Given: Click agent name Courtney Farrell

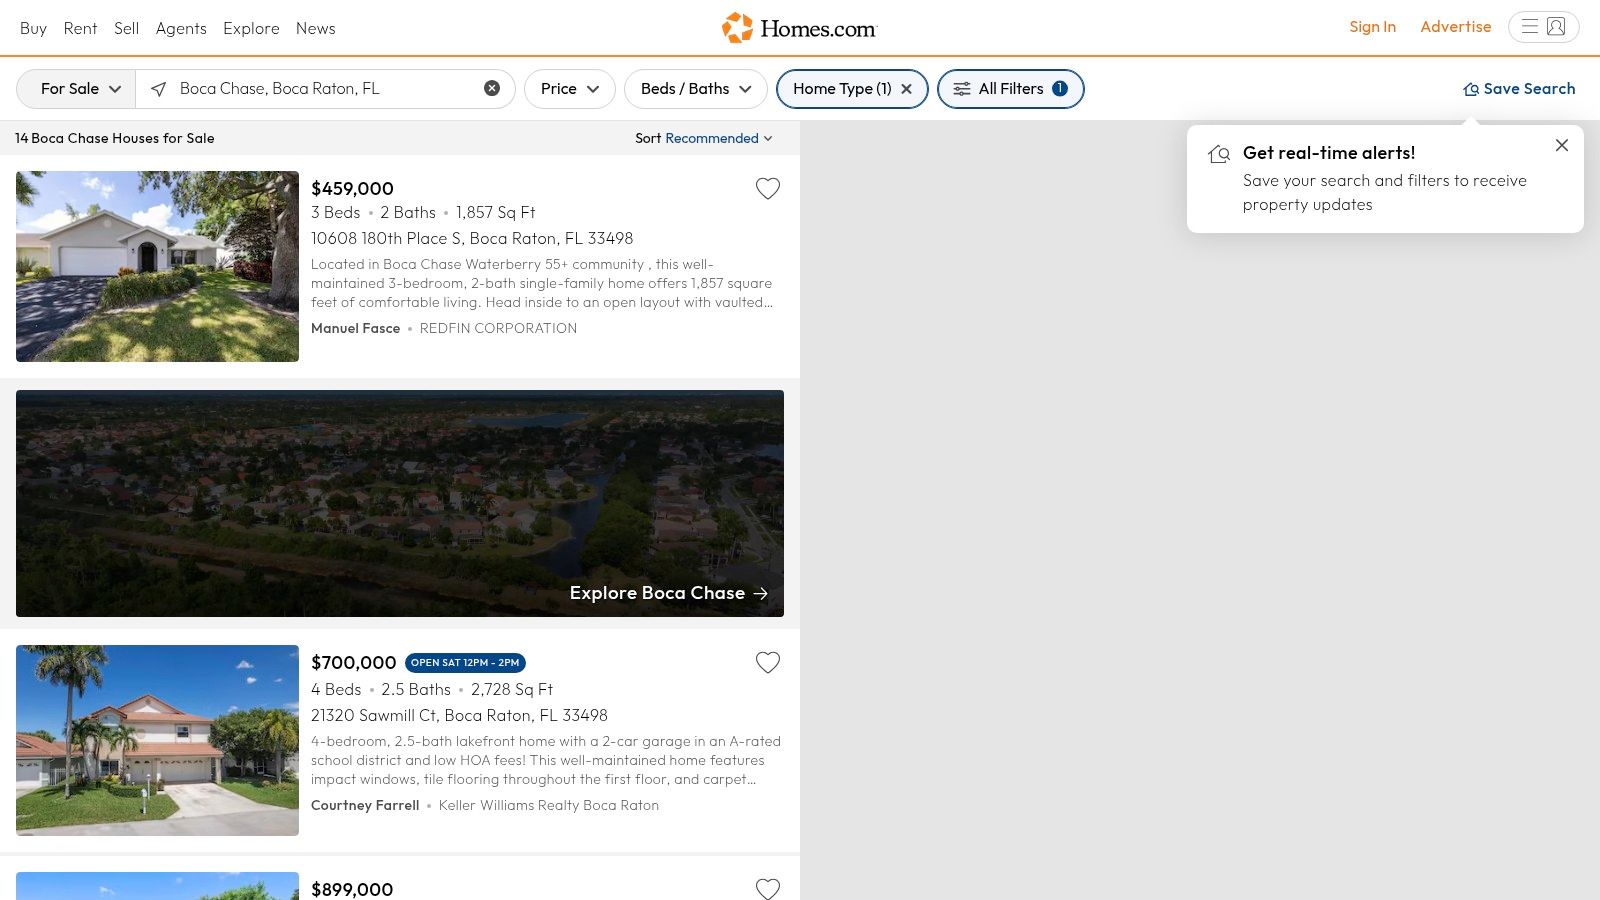Looking at the screenshot, I should pyautogui.click(x=365, y=805).
